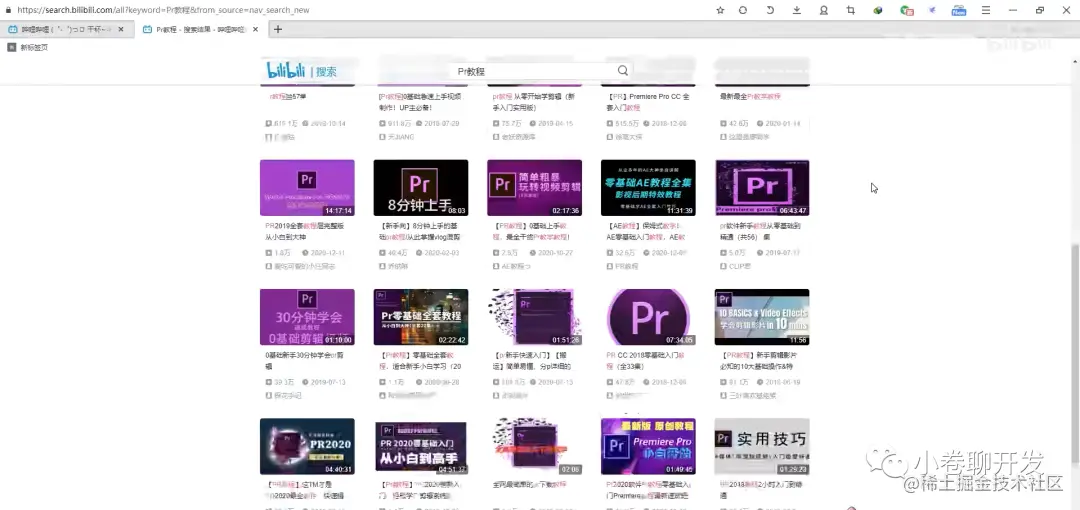Open title PR CC 2018零基础入门教程（全33集）

pos(645,360)
